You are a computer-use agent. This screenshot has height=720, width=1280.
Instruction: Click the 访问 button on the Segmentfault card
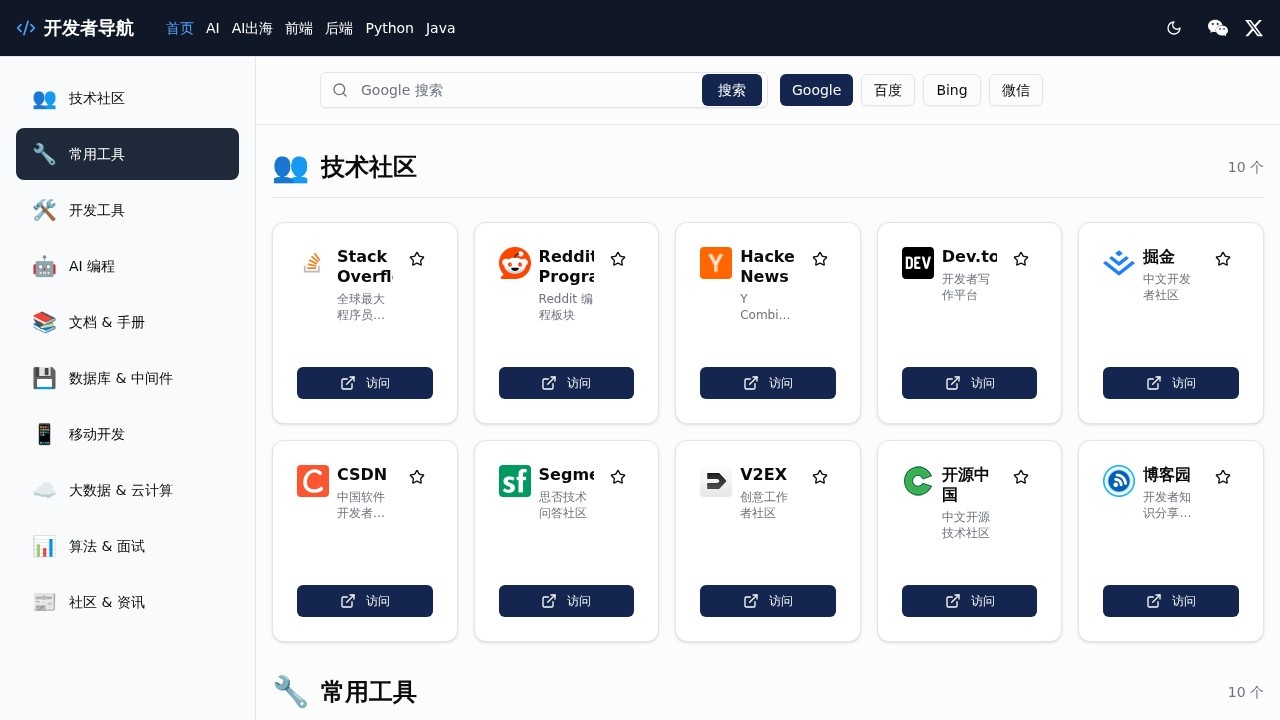click(566, 601)
